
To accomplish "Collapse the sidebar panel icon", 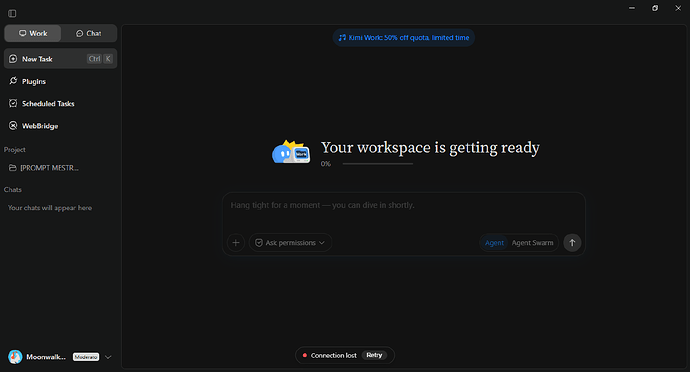I will point(12,14).
